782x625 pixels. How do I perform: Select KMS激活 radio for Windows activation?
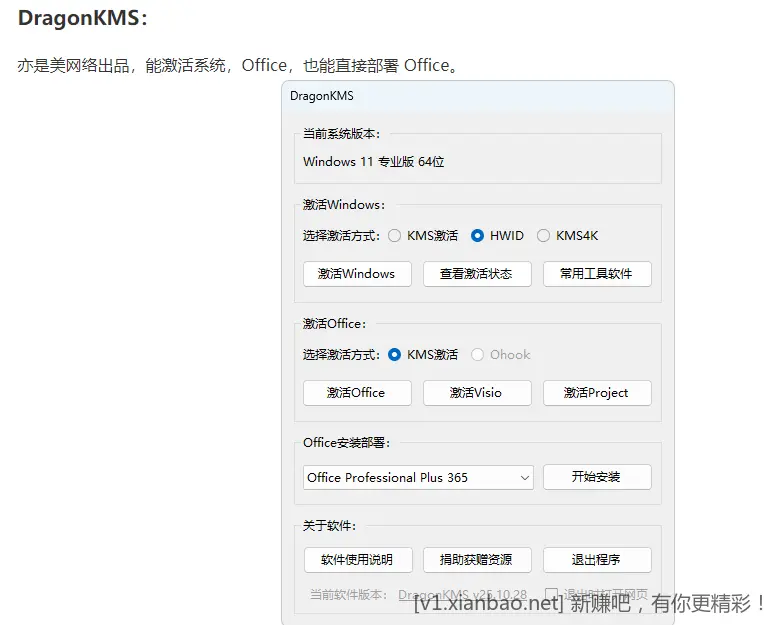click(395, 236)
